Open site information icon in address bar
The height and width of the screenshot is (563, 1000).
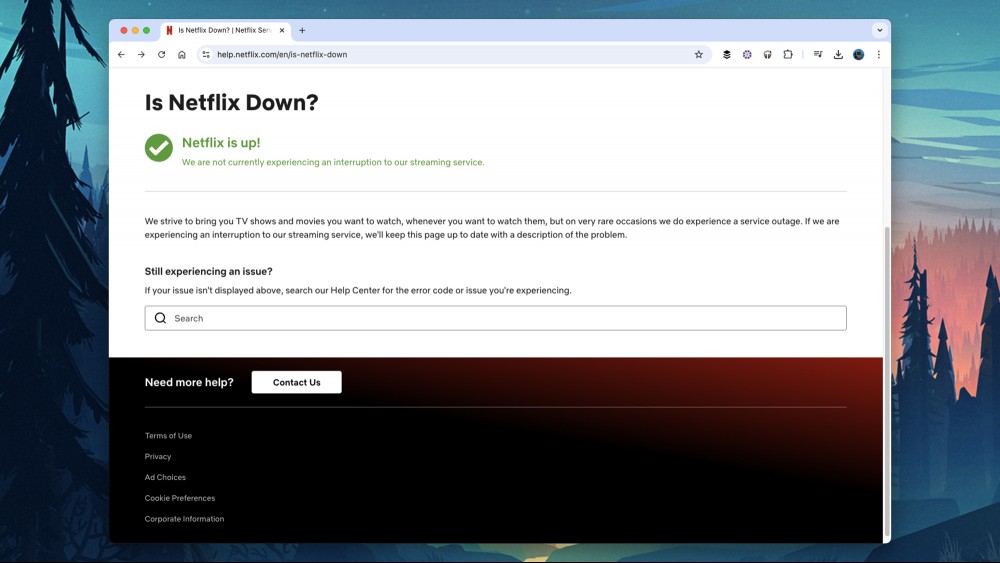pos(206,55)
